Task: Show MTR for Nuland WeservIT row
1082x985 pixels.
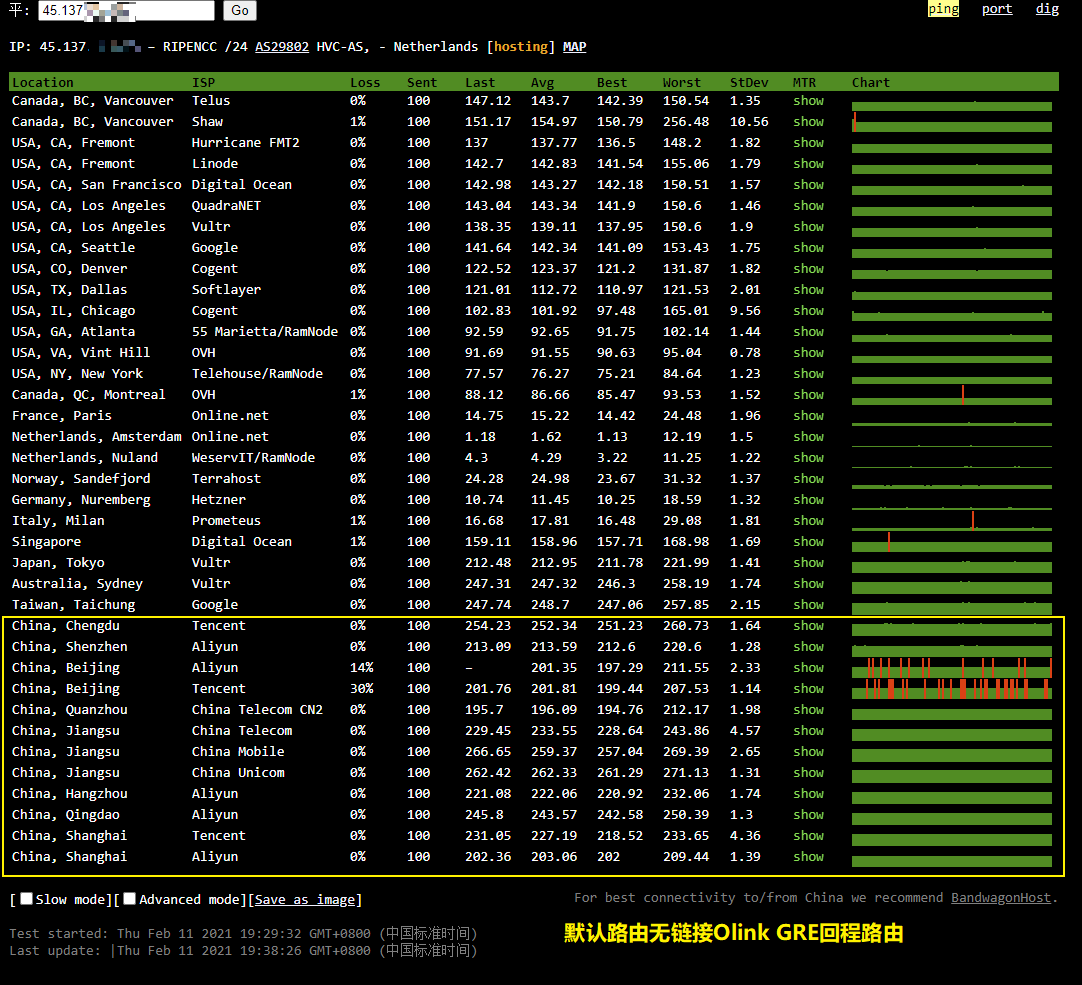Action: tap(808, 458)
